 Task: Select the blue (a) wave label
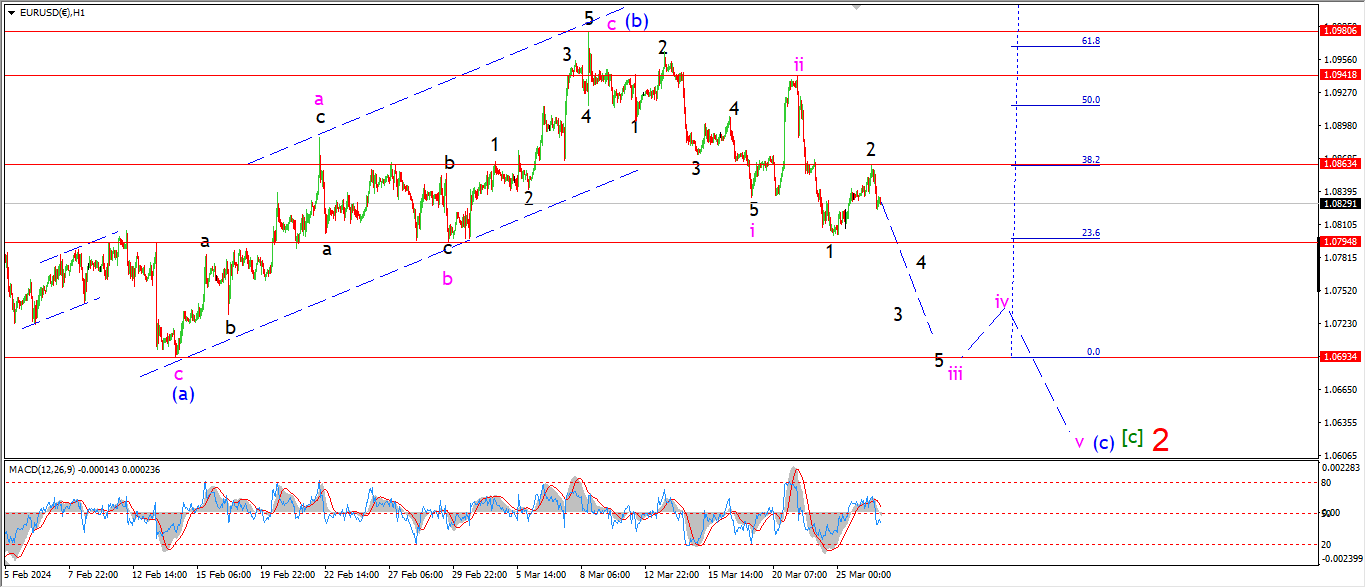click(182, 393)
